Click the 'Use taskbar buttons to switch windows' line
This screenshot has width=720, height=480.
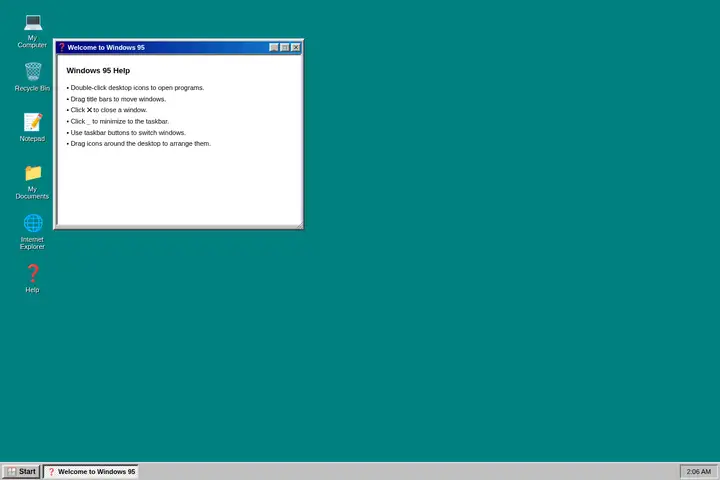126,133
